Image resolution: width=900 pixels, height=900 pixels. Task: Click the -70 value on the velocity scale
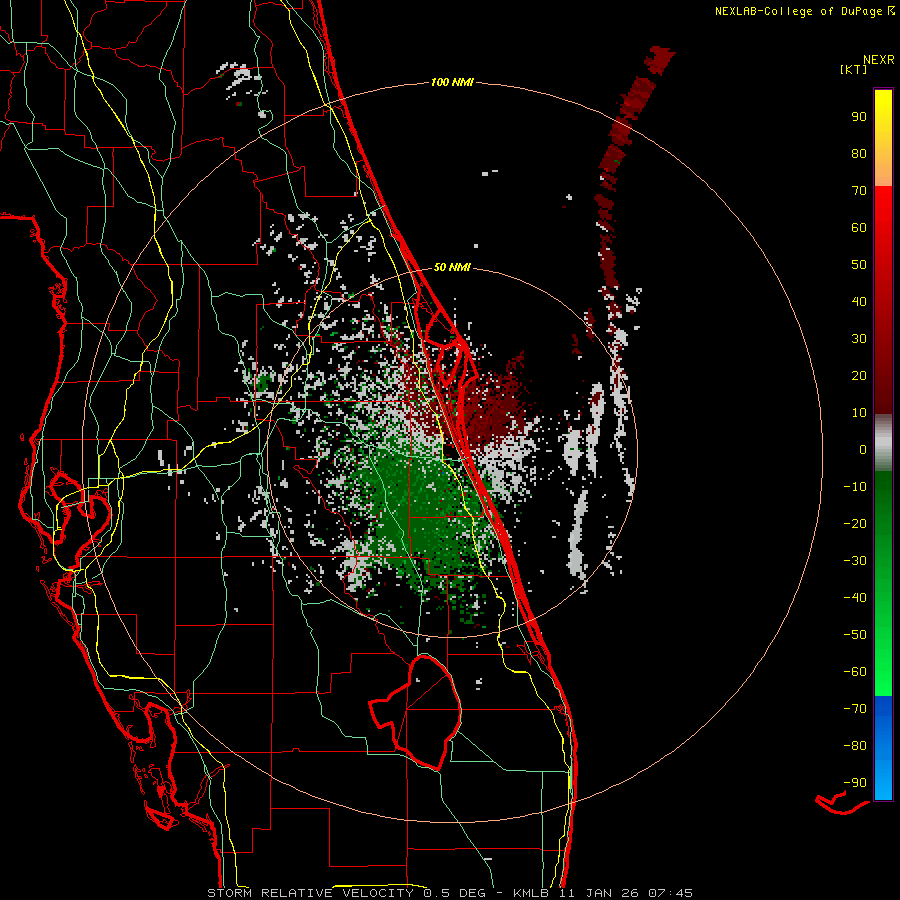point(855,709)
